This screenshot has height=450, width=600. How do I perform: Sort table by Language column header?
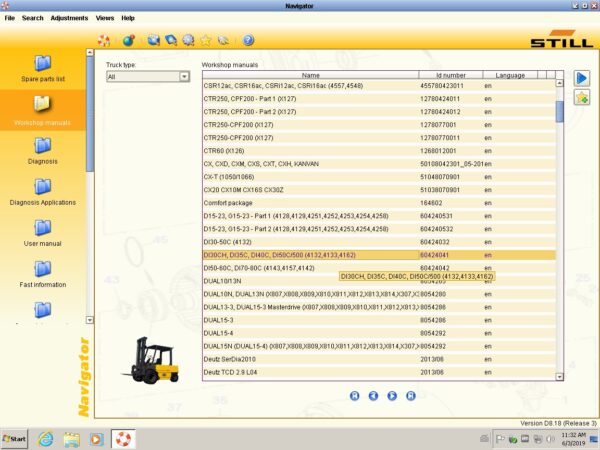pos(510,75)
